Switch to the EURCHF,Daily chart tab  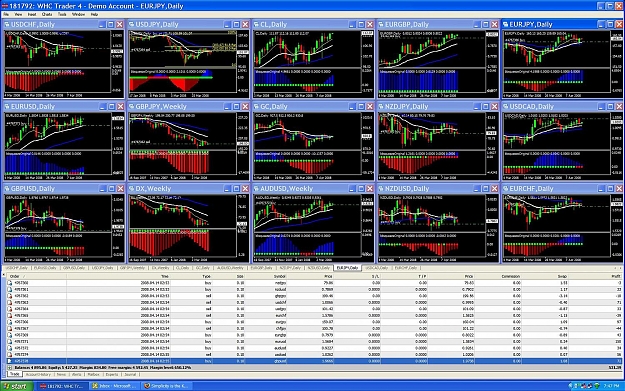[406, 268]
